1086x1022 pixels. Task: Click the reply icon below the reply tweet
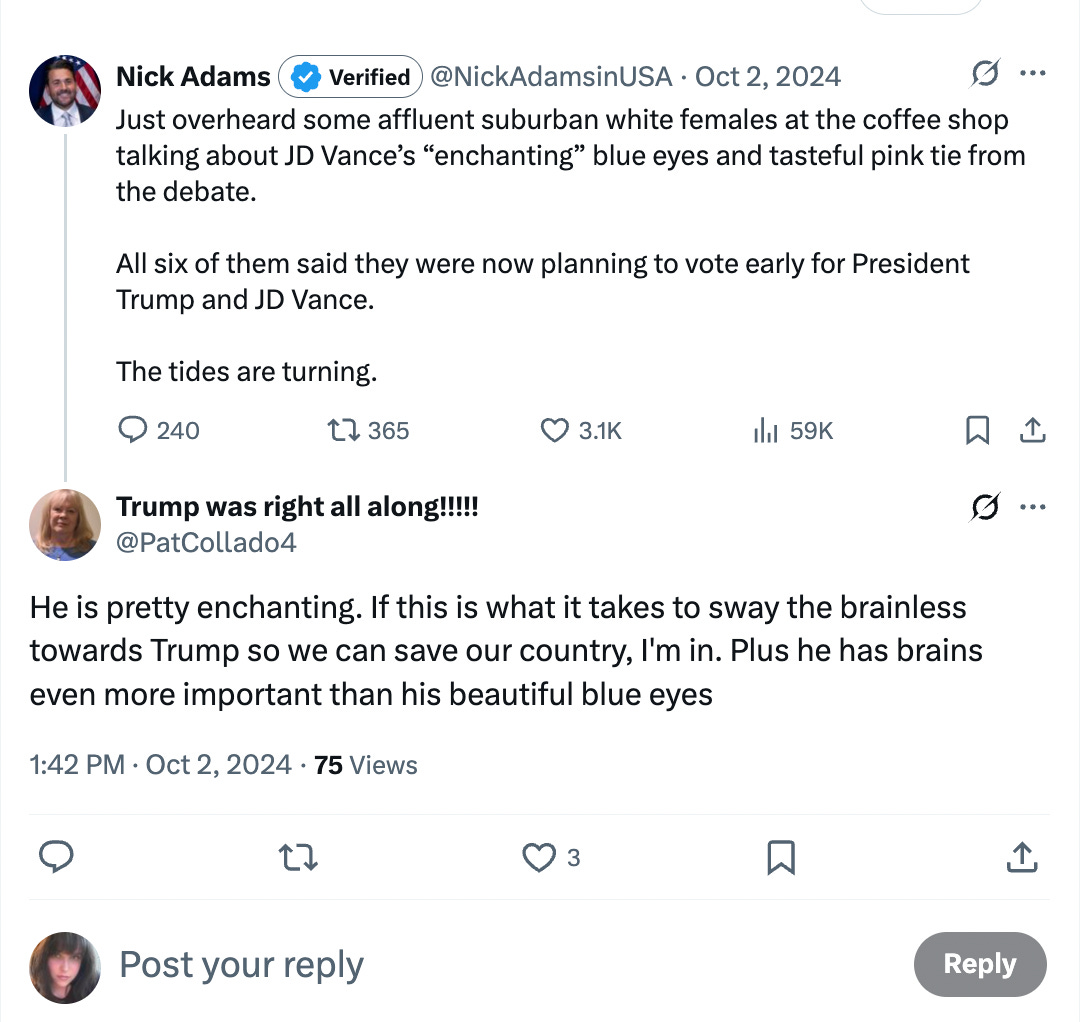point(57,857)
